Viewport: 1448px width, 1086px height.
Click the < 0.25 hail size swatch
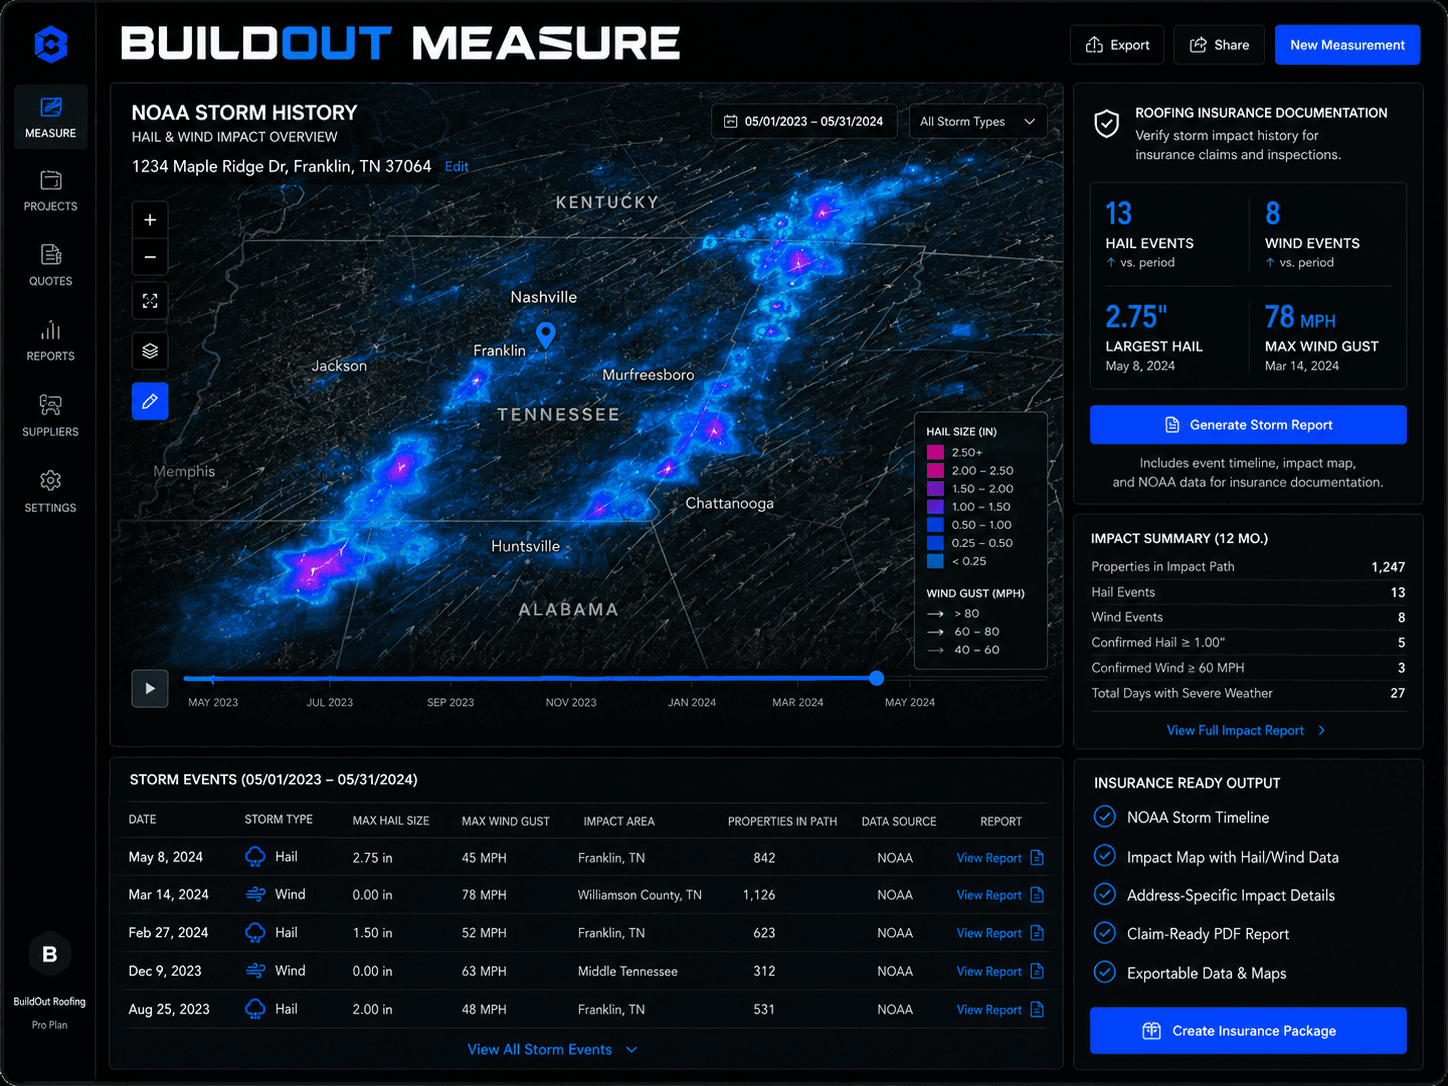tap(935, 561)
